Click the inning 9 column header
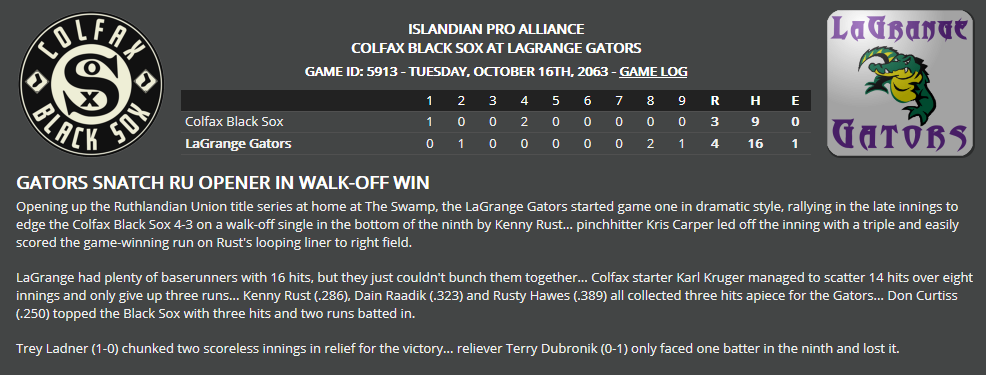 click(x=682, y=101)
